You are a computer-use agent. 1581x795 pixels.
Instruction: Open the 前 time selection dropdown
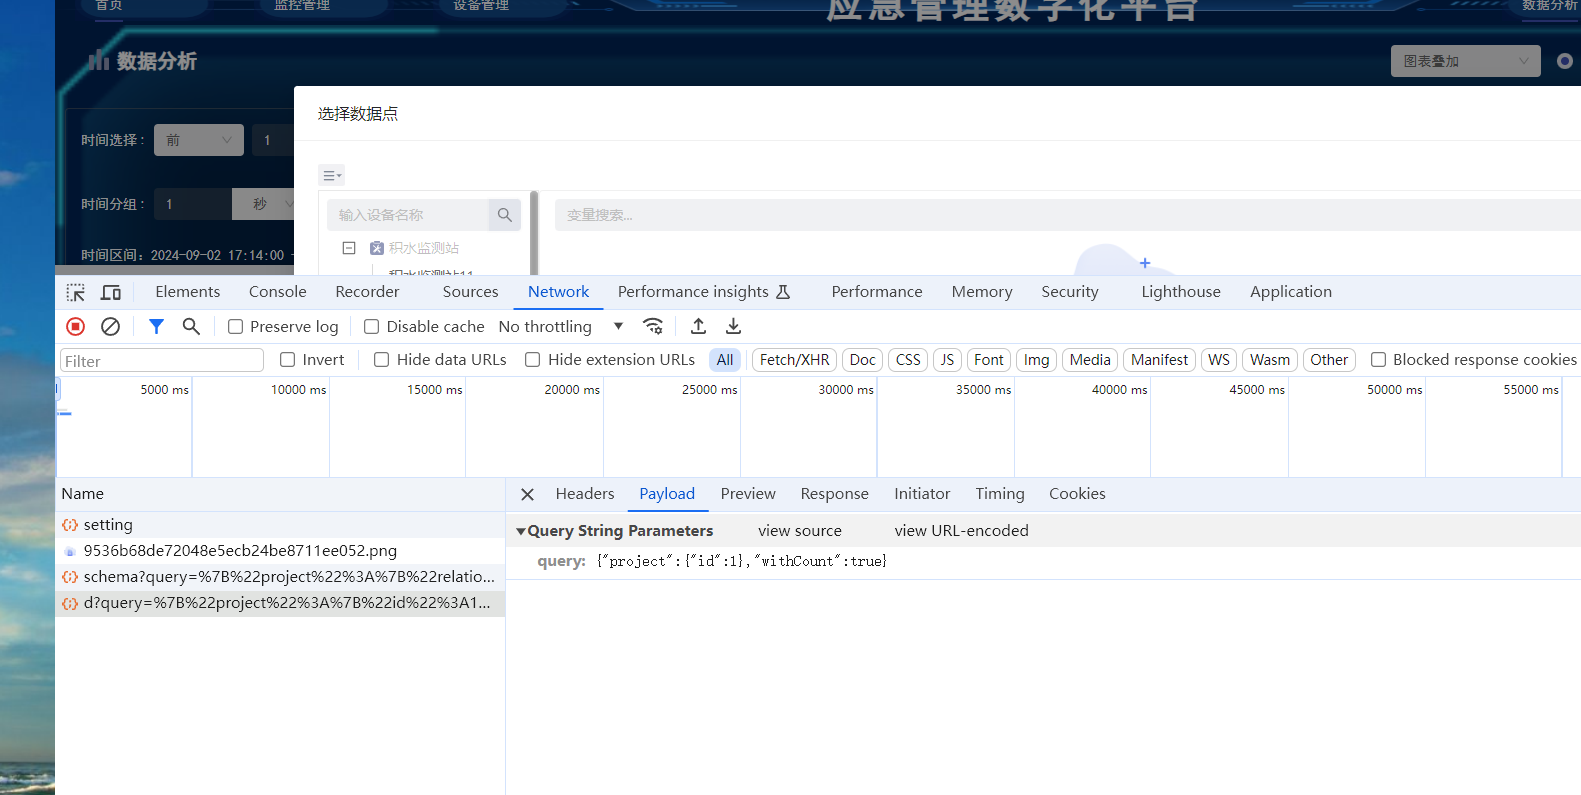click(x=199, y=140)
